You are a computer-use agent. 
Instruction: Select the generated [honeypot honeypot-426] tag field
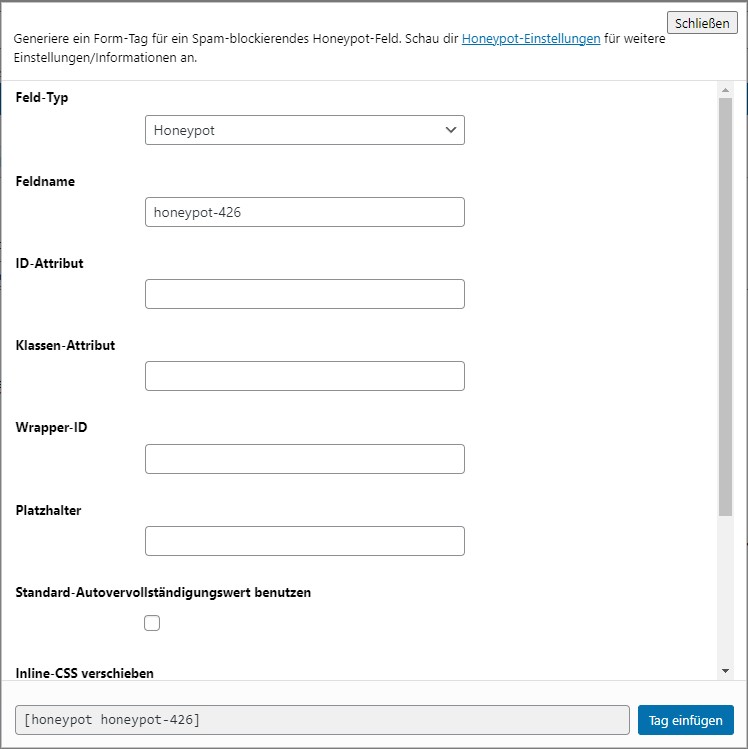coord(320,720)
